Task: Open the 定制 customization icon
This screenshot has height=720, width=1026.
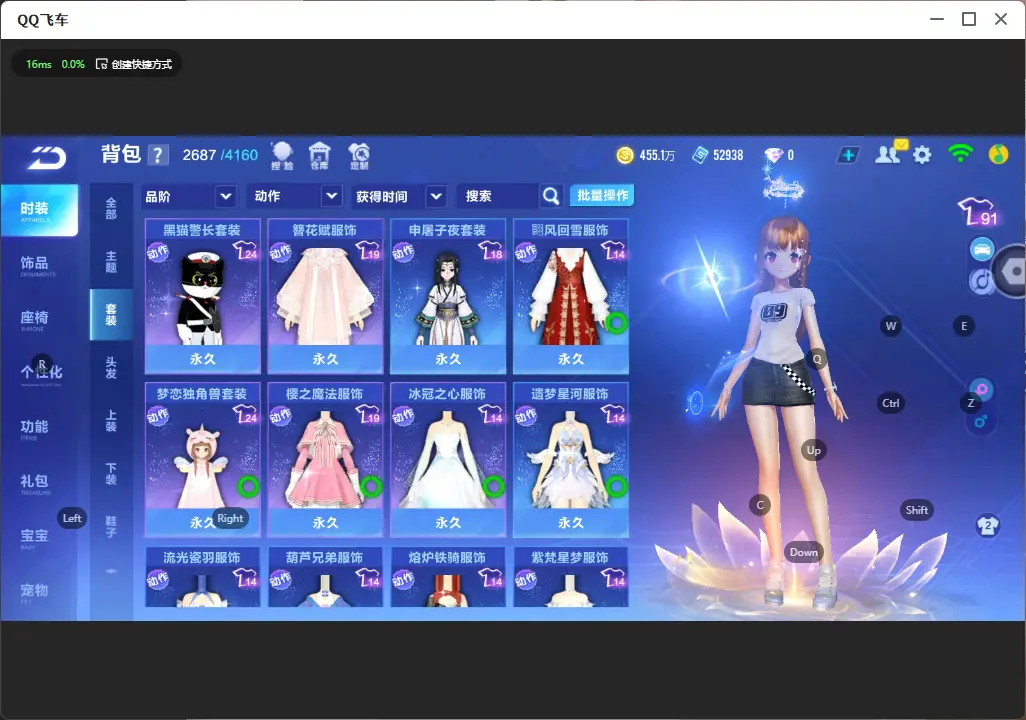Action: 359,156
